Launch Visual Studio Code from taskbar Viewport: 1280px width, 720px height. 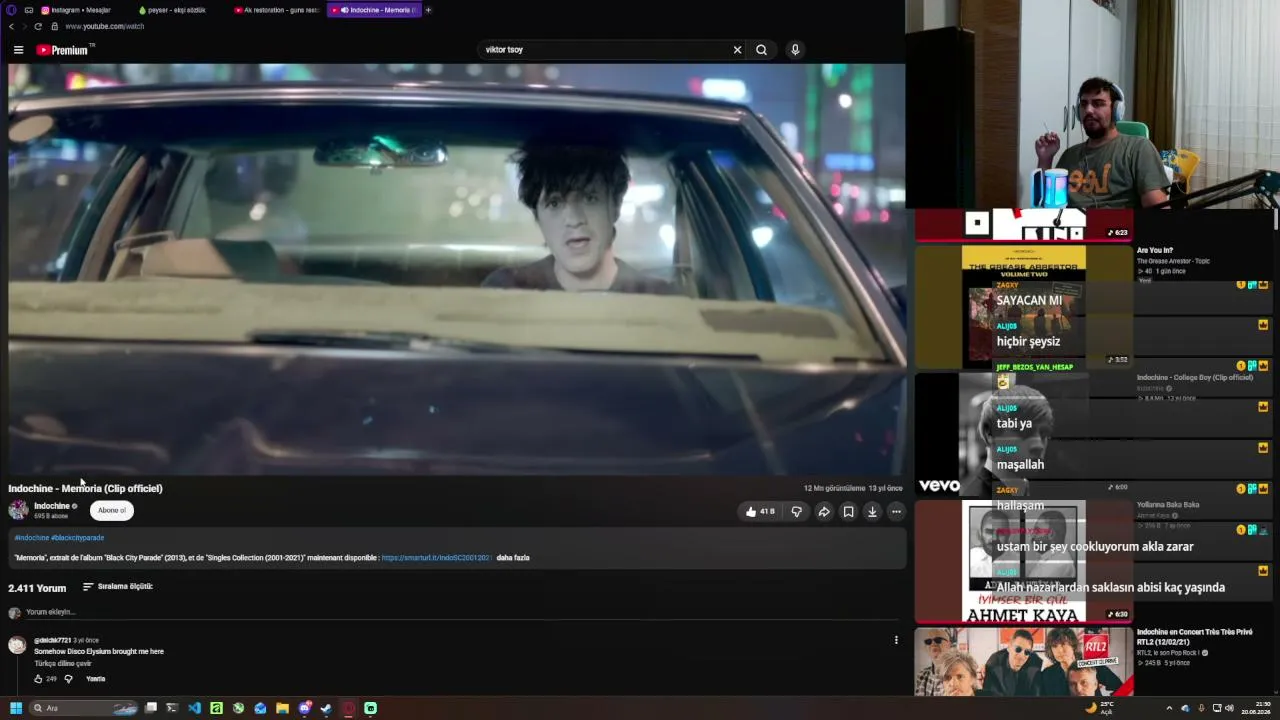click(194, 708)
